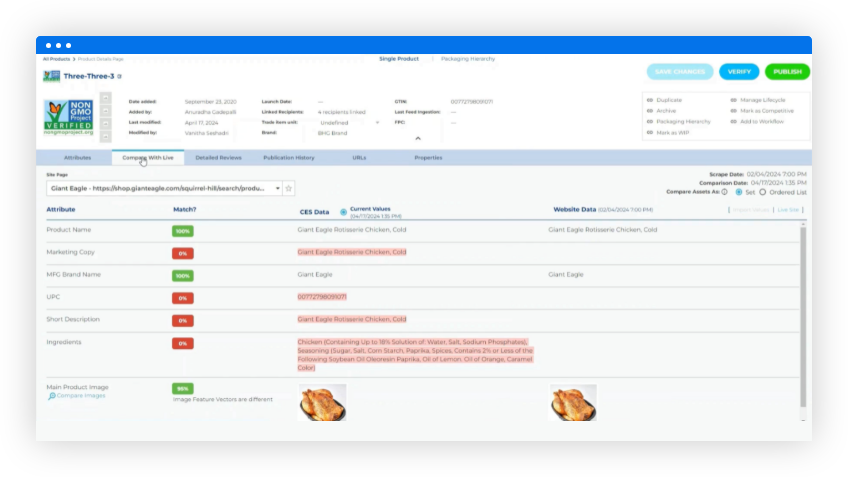Image resolution: width=848 pixels, height=477 pixels.
Task: Select Current Values radio under CES Data
Action: 343,212
